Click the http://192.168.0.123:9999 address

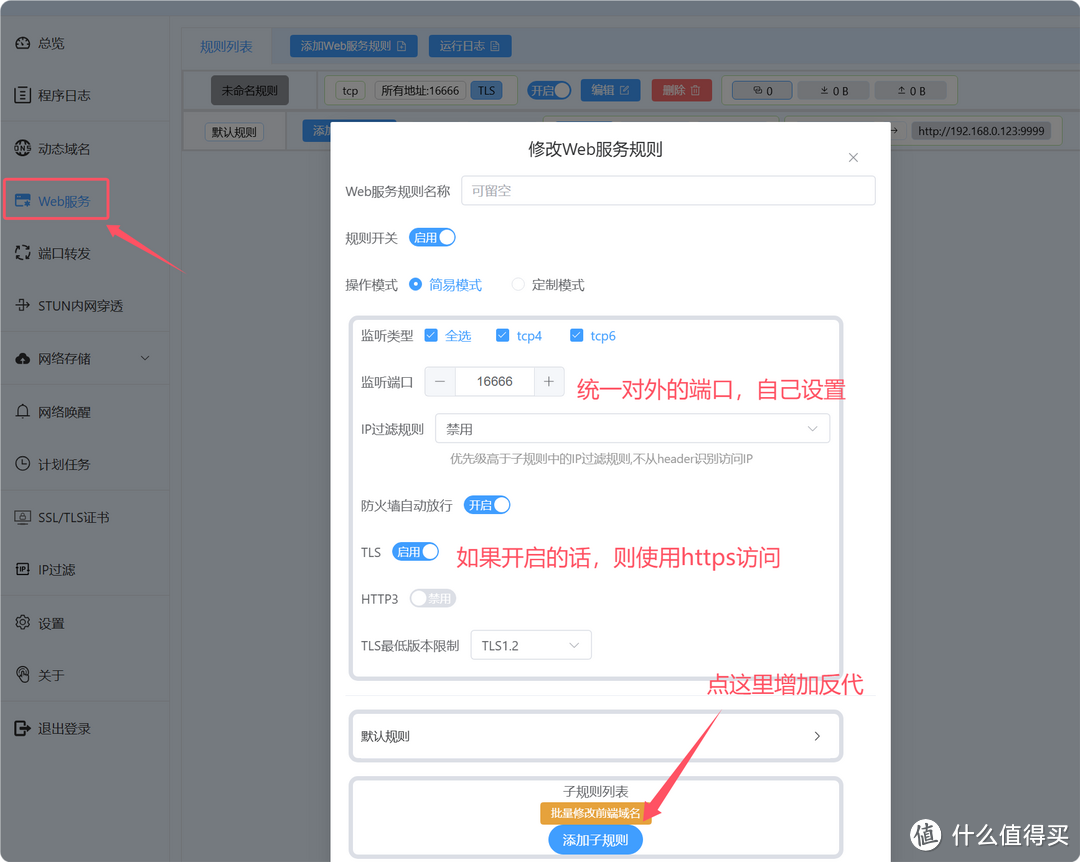tap(981, 131)
